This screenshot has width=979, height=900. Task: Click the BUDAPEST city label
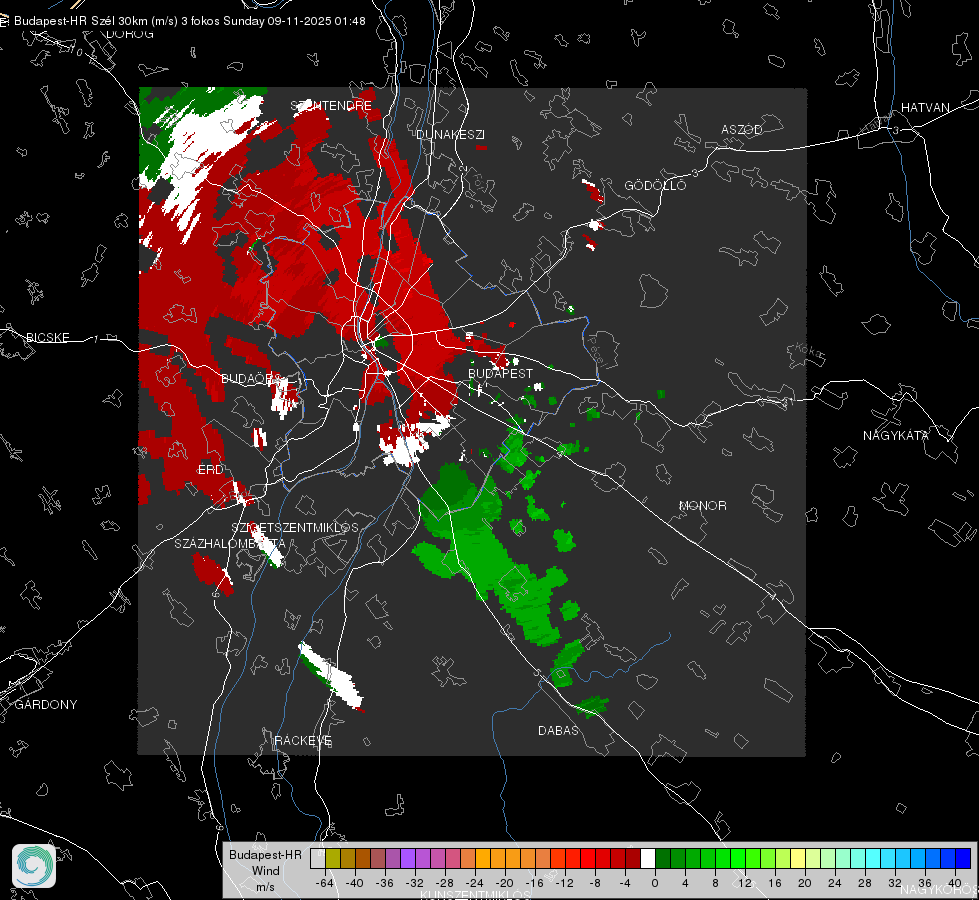[x=501, y=373]
